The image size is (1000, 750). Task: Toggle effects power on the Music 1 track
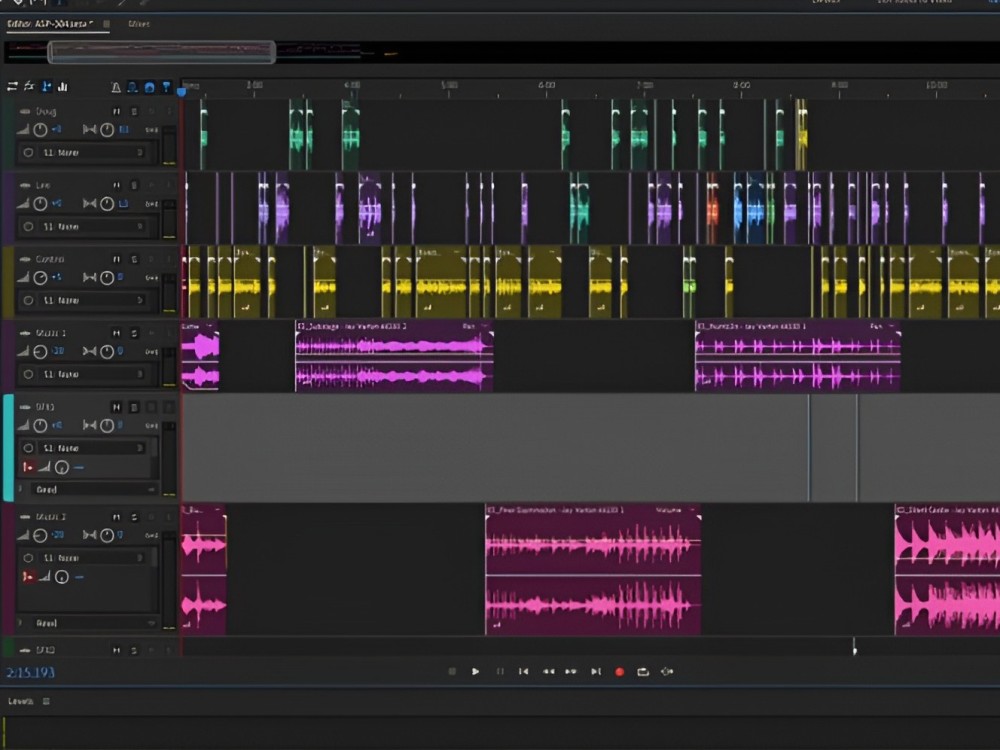coord(28,374)
